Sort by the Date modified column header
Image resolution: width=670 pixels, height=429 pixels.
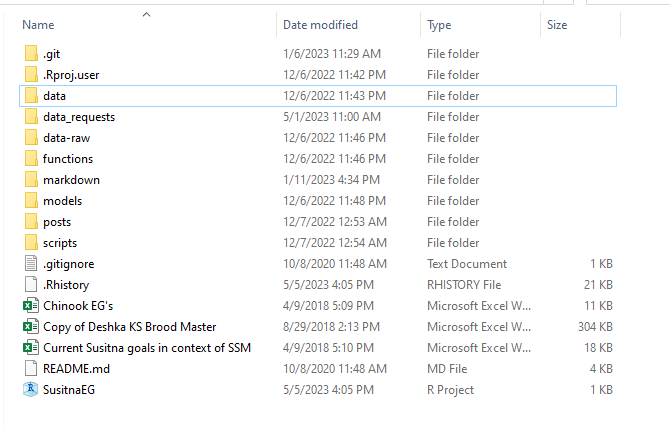tap(320, 25)
